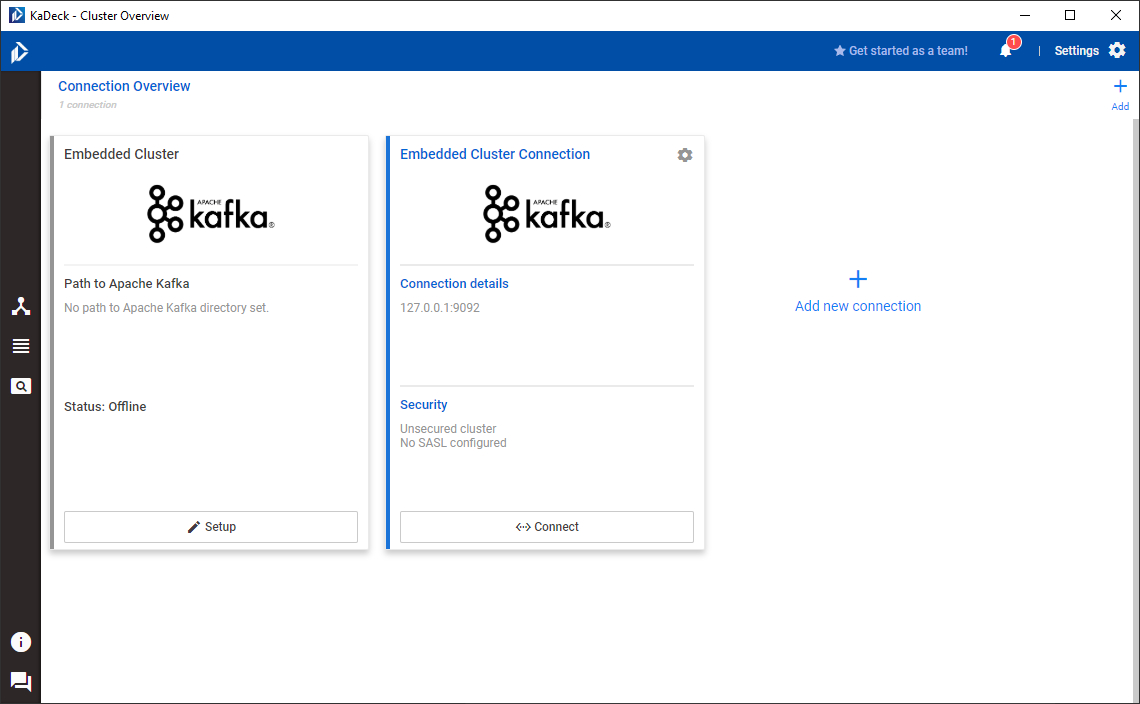Open the data browser search sidebar icon
This screenshot has width=1140, height=704.
21,386
